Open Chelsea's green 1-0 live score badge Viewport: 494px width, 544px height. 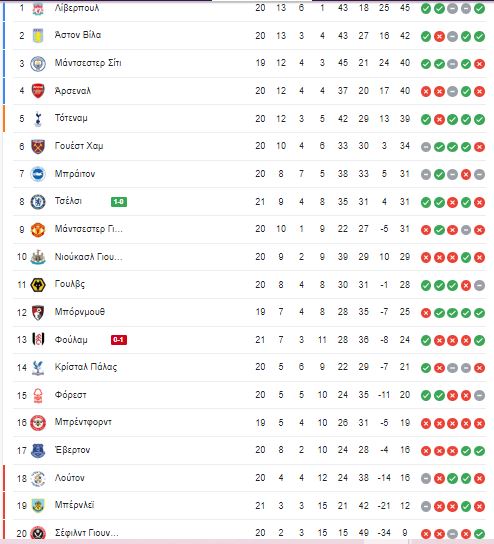[x=119, y=202]
